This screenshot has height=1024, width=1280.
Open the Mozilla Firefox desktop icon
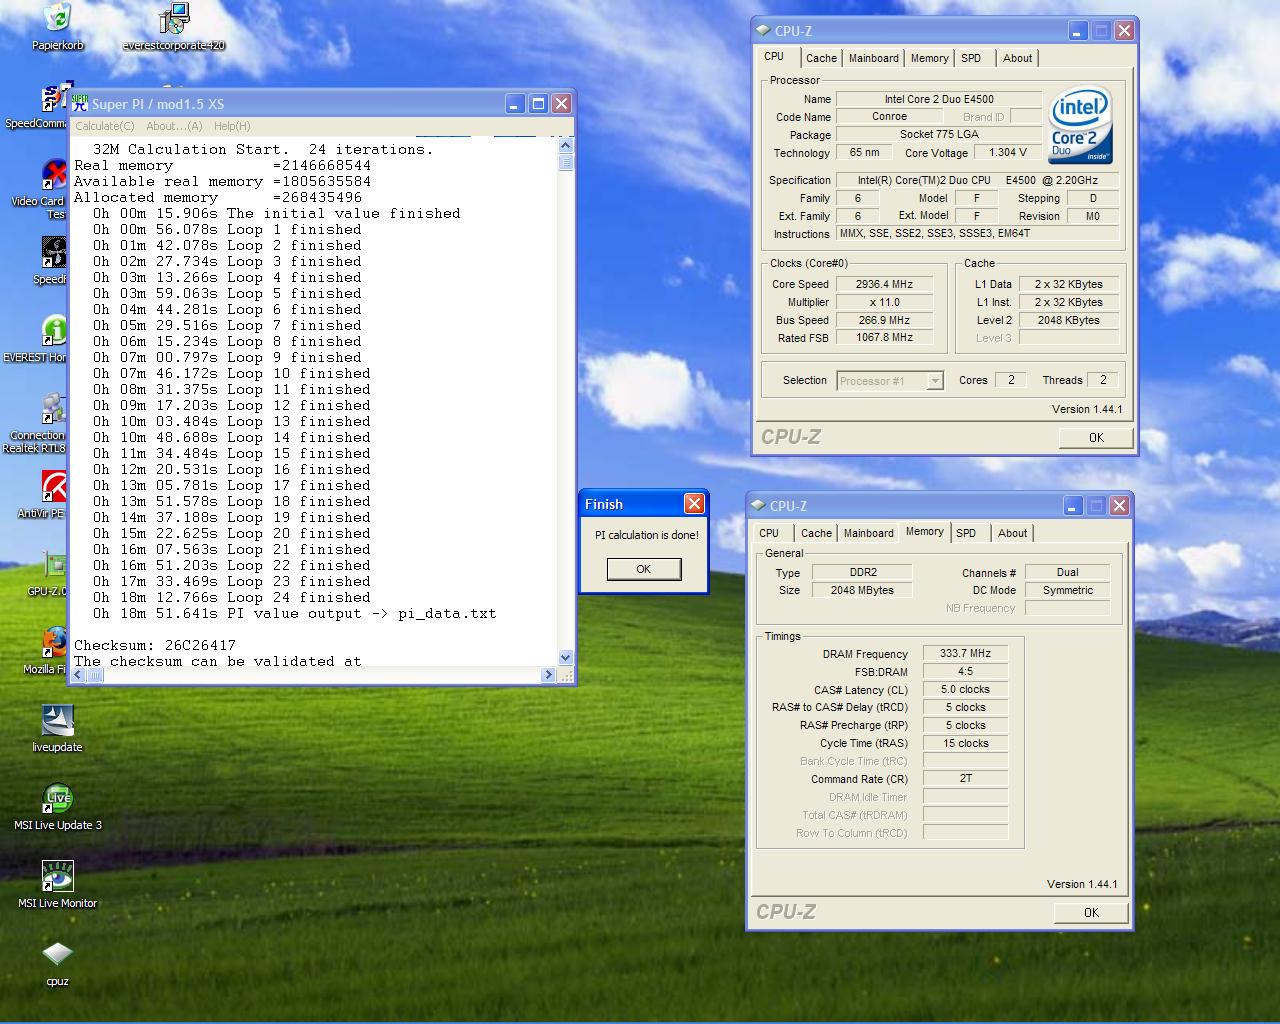[x=54, y=642]
